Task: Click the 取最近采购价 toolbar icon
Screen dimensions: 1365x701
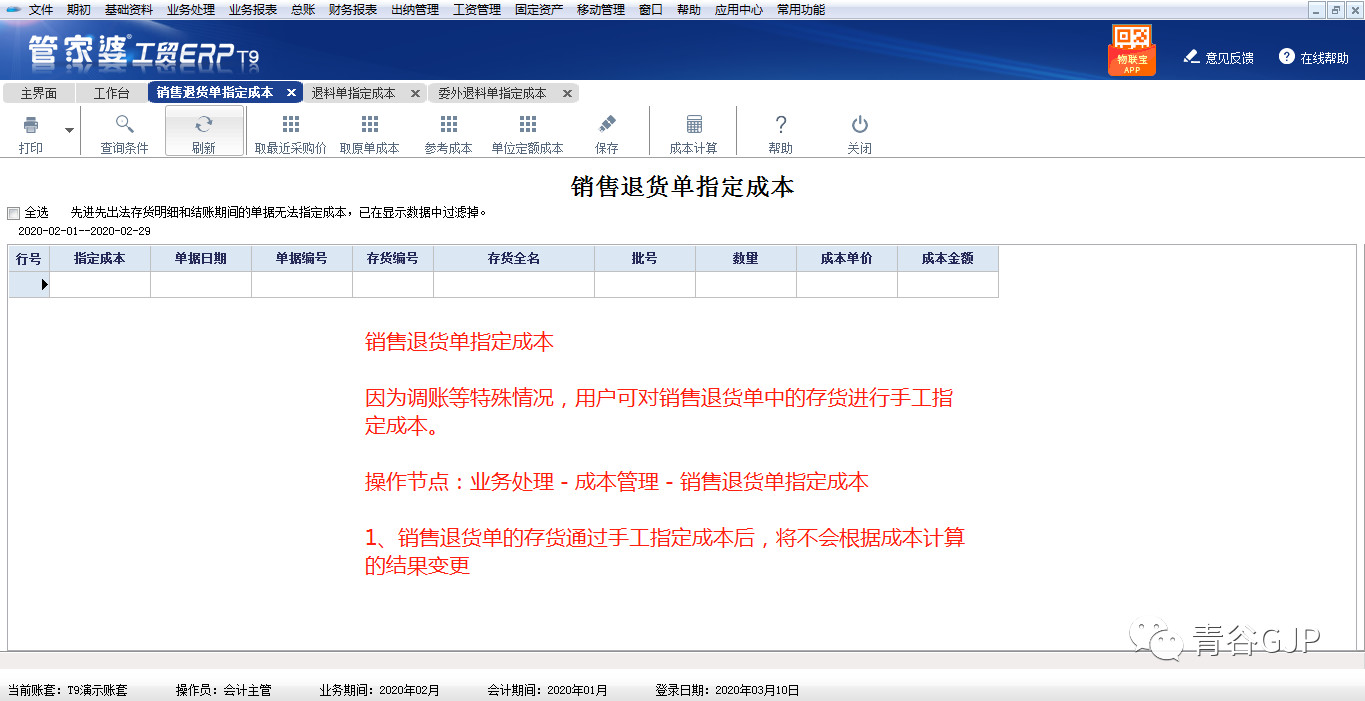Action: tap(289, 130)
